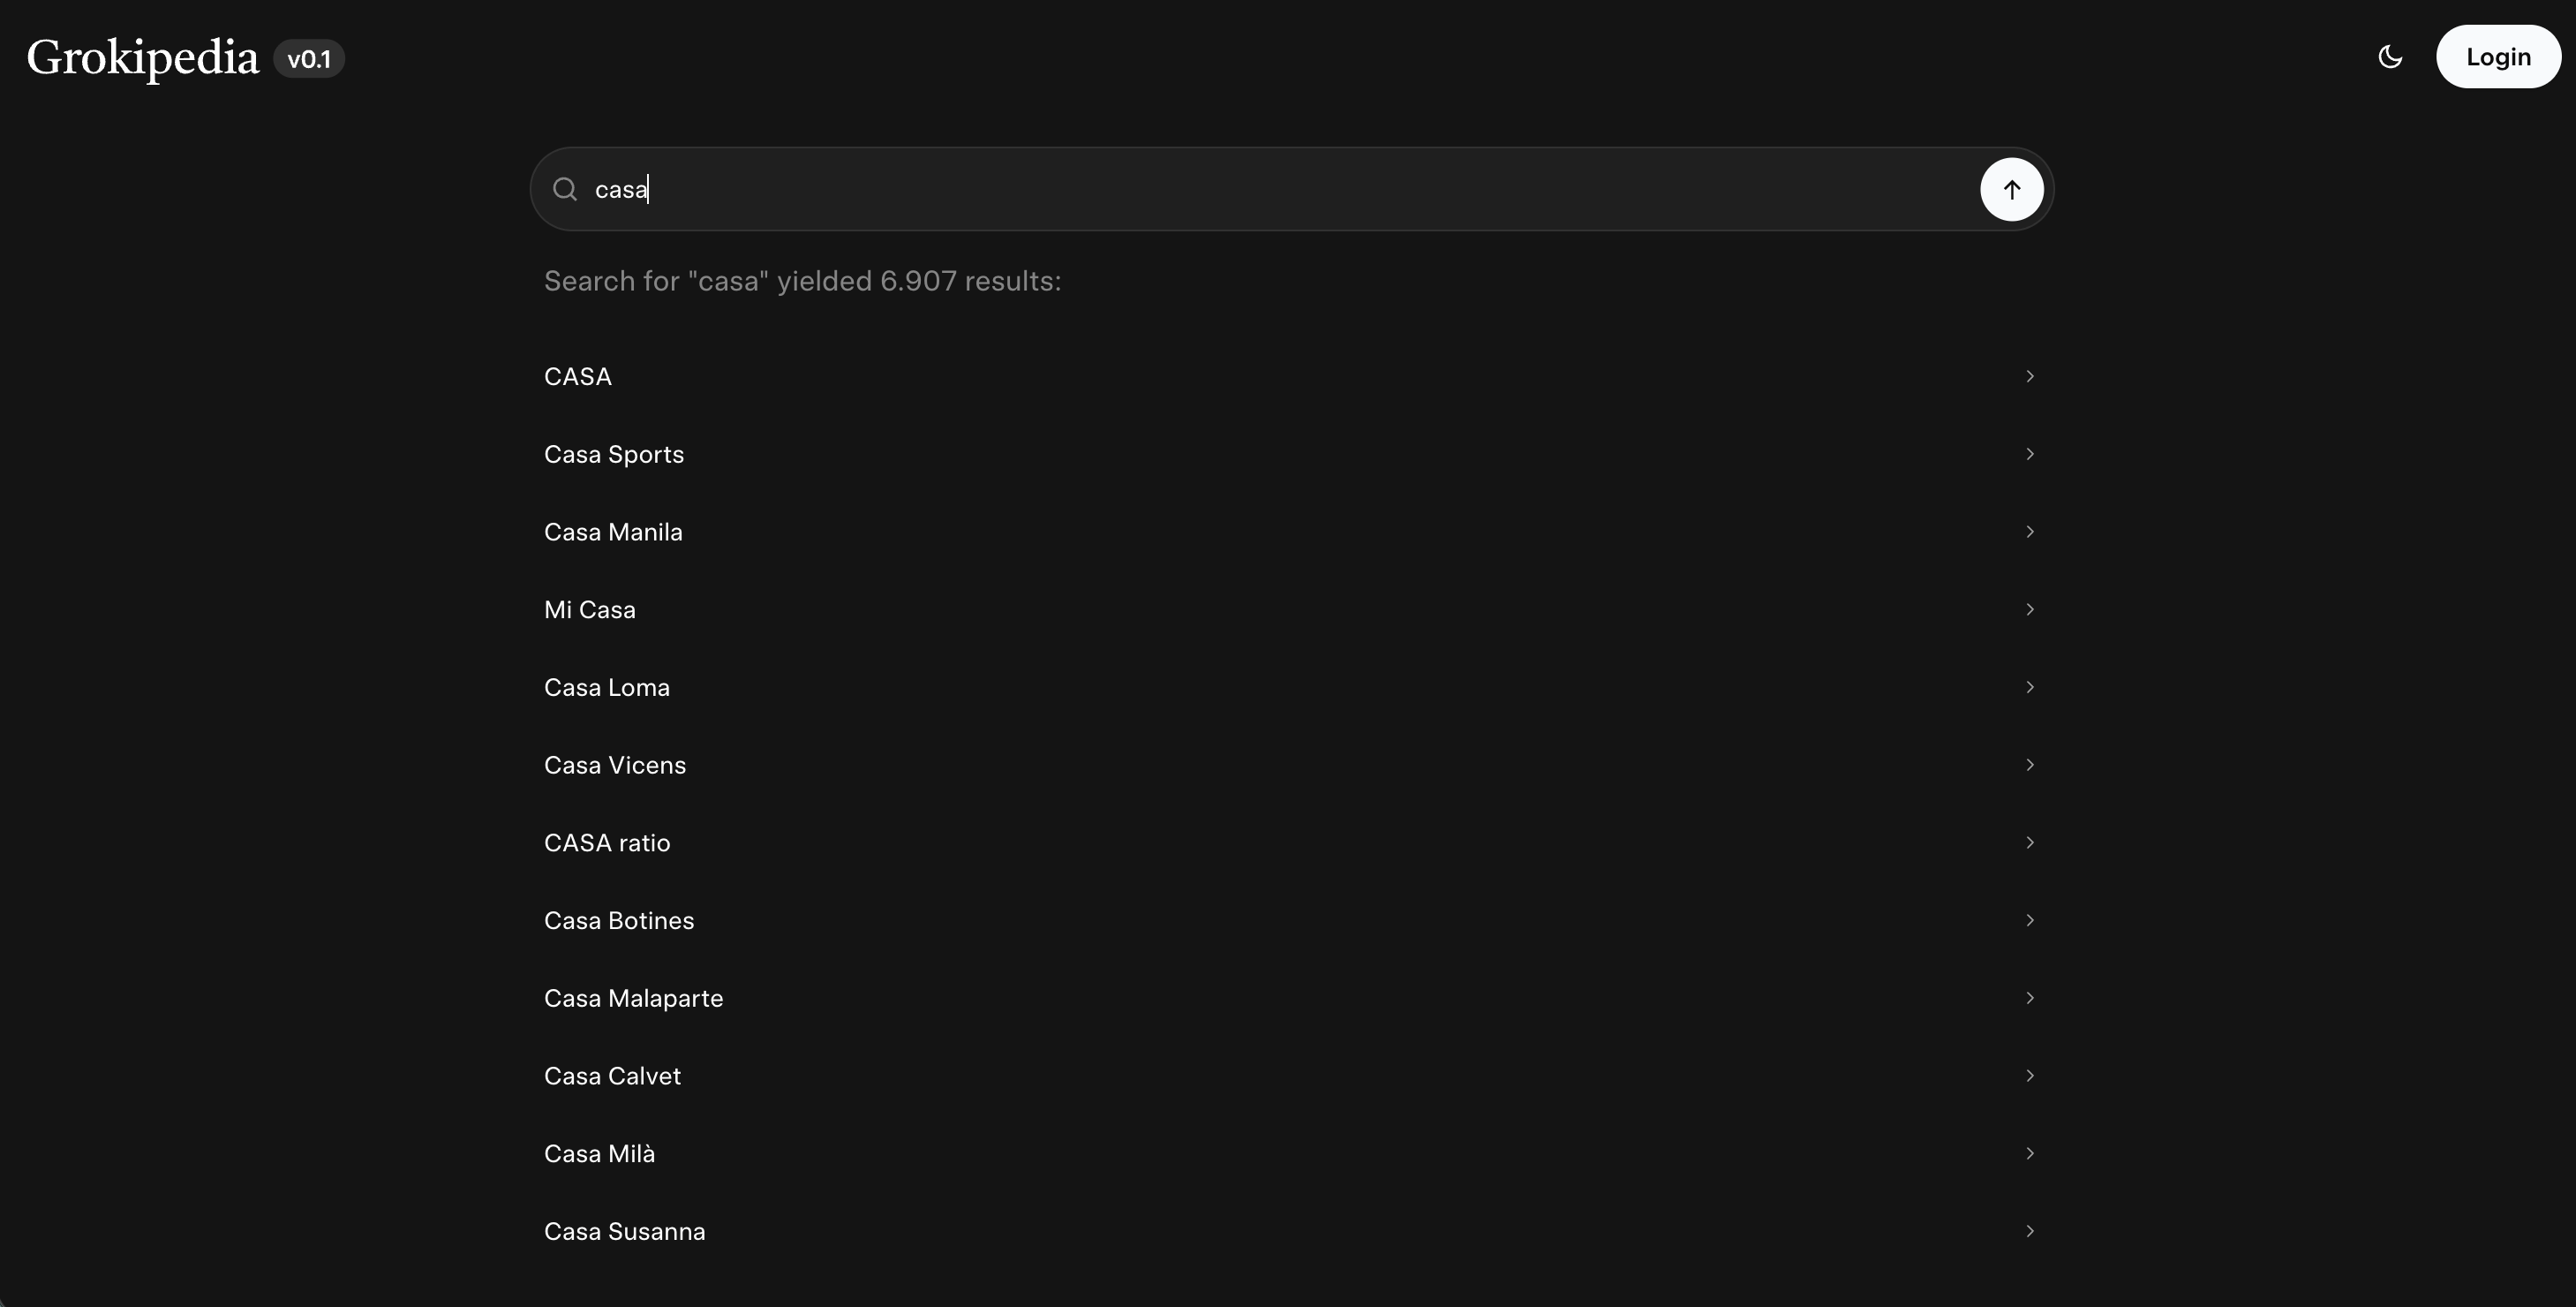Select the Casa Milà entry
2576x1307 pixels.
click(599, 1154)
